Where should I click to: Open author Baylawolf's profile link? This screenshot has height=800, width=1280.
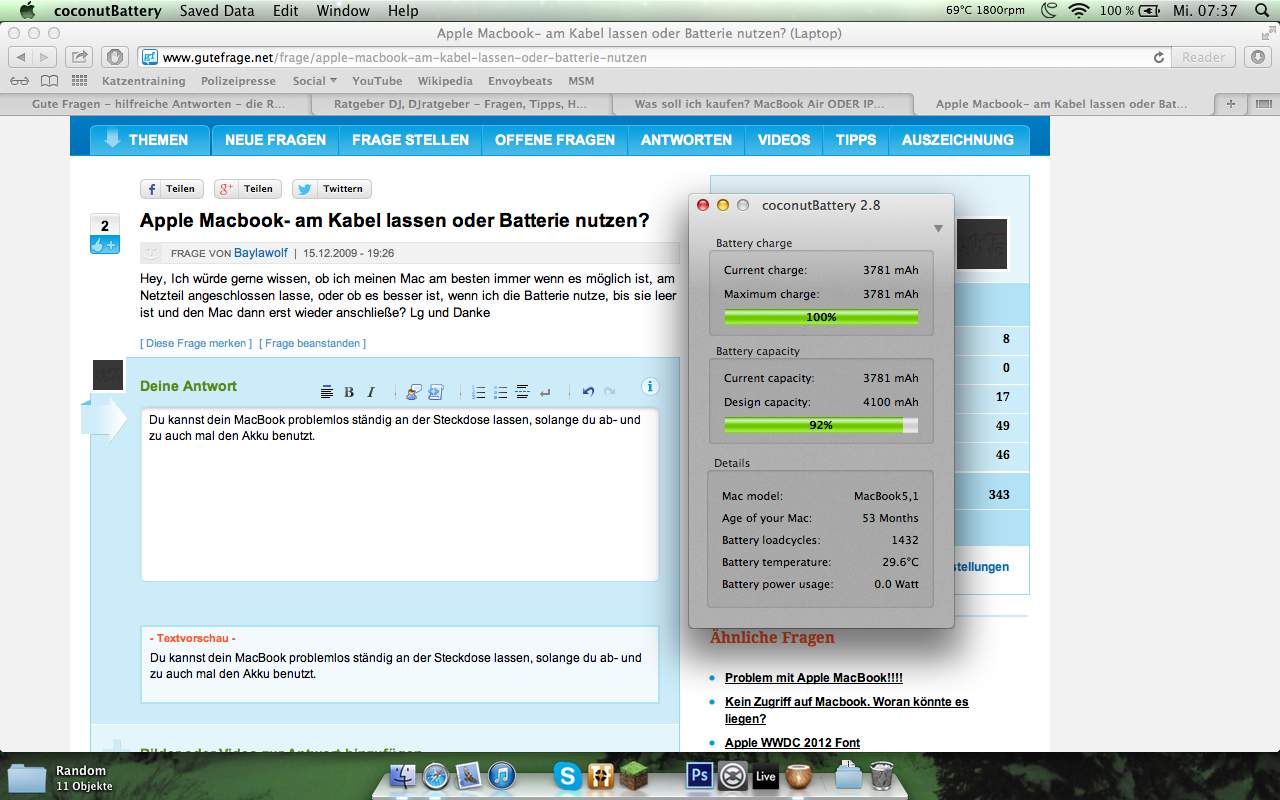coord(260,253)
